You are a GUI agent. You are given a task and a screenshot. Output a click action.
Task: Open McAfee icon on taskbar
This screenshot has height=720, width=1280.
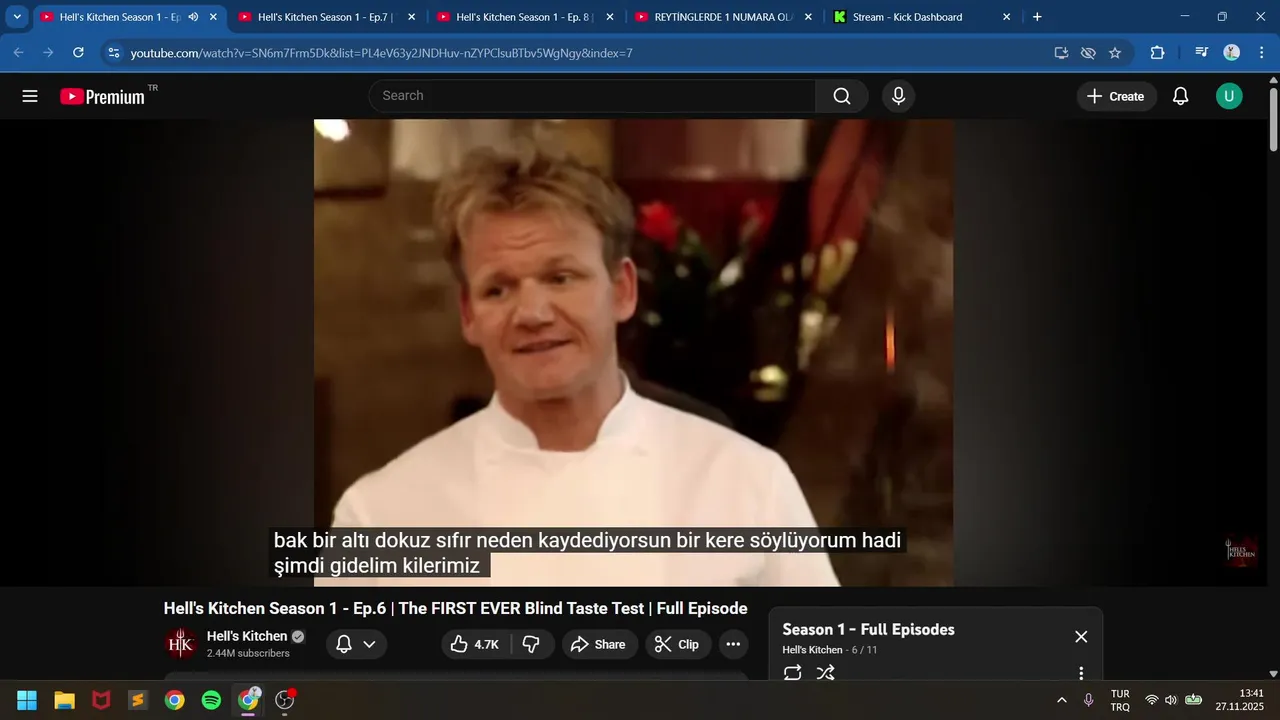(x=101, y=700)
